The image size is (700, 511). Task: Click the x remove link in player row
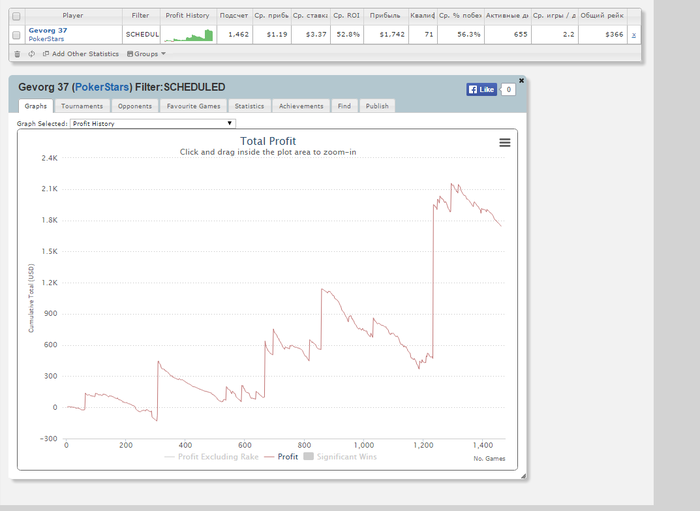(633, 34)
